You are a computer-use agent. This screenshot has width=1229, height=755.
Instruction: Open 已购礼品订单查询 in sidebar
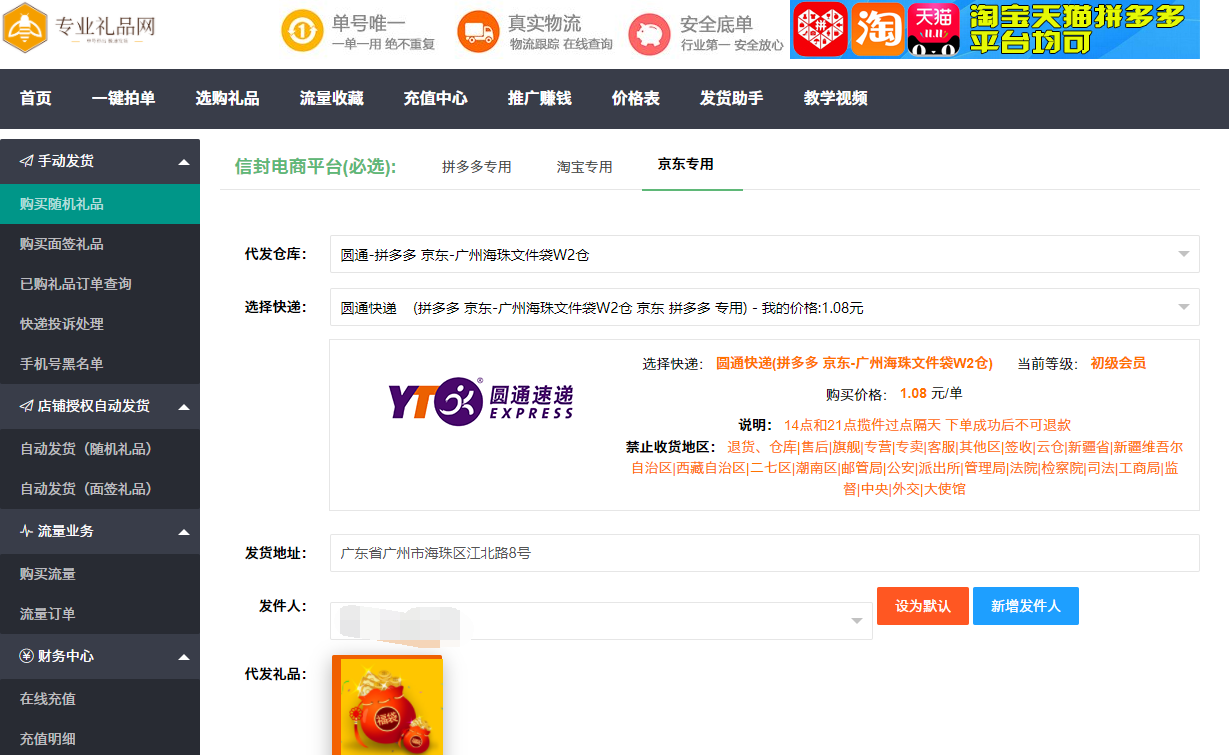pos(100,284)
